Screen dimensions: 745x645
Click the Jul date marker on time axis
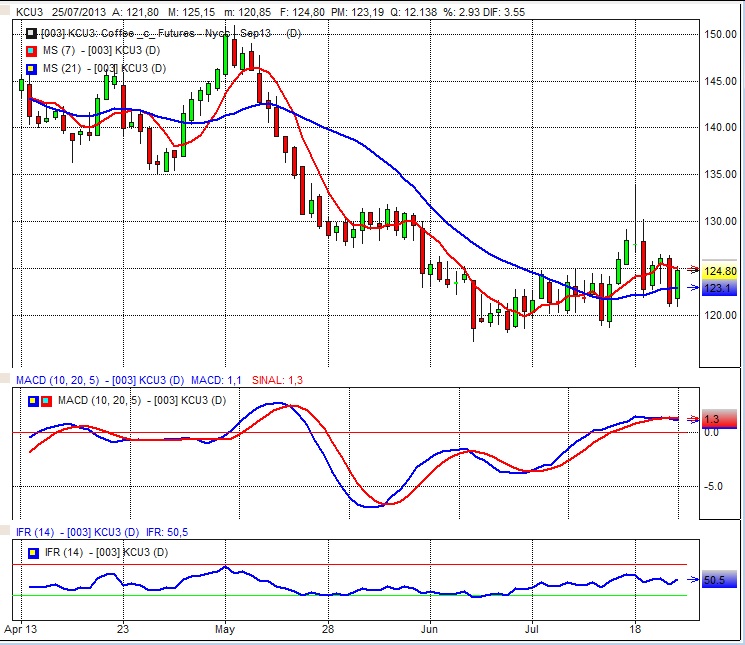tap(531, 630)
